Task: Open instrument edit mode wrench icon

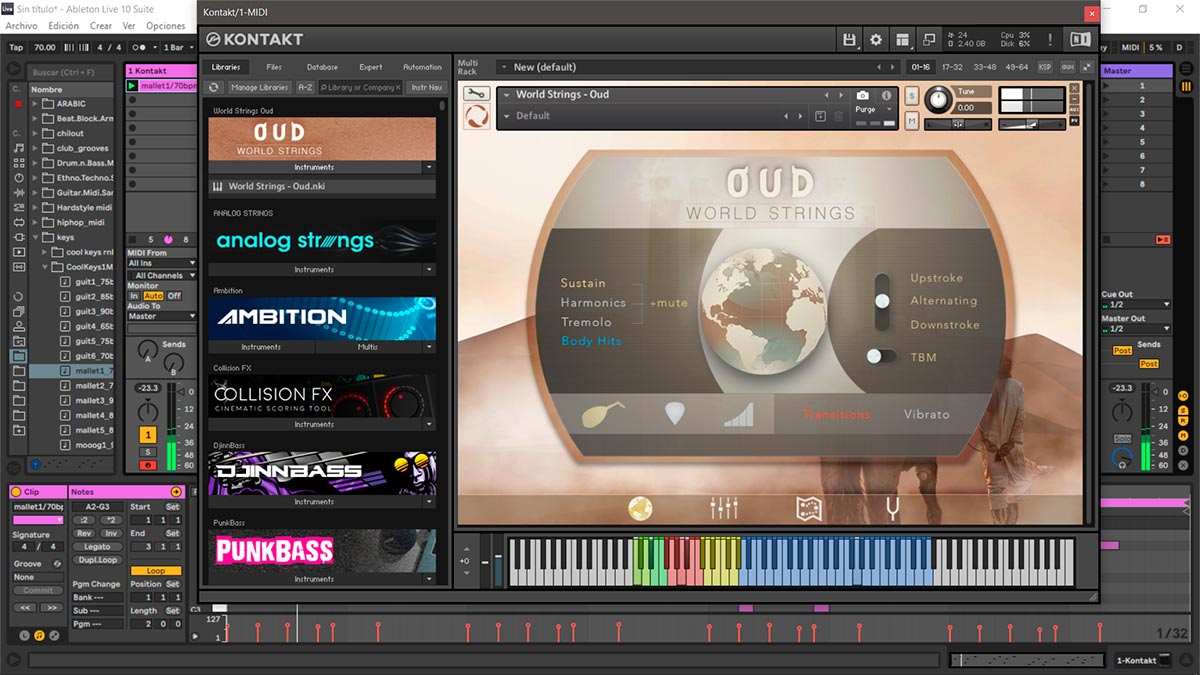Action: (x=476, y=94)
